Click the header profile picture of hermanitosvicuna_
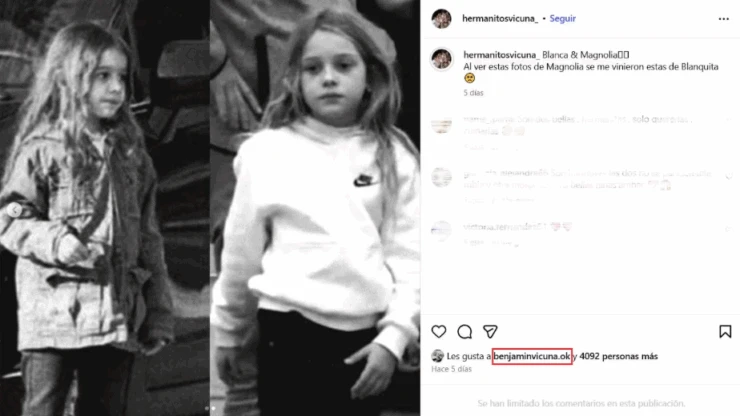Image resolution: width=740 pixels, height=416 pixels. coord(441,19)
